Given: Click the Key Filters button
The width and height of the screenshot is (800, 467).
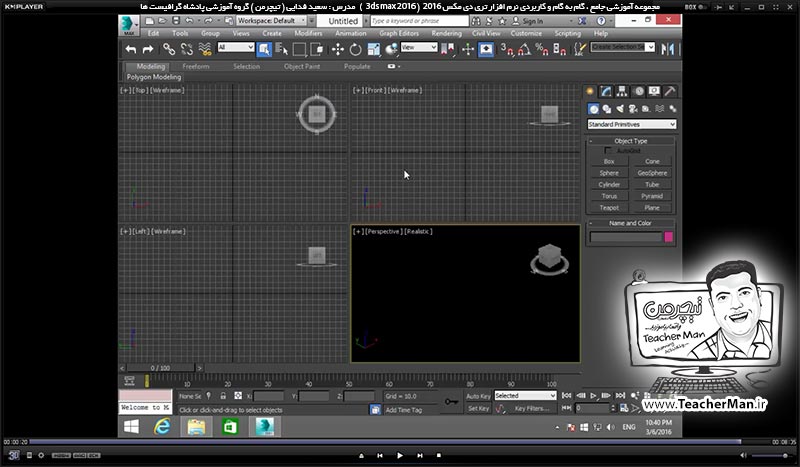Looking at the screenshot, I should 532,408.
